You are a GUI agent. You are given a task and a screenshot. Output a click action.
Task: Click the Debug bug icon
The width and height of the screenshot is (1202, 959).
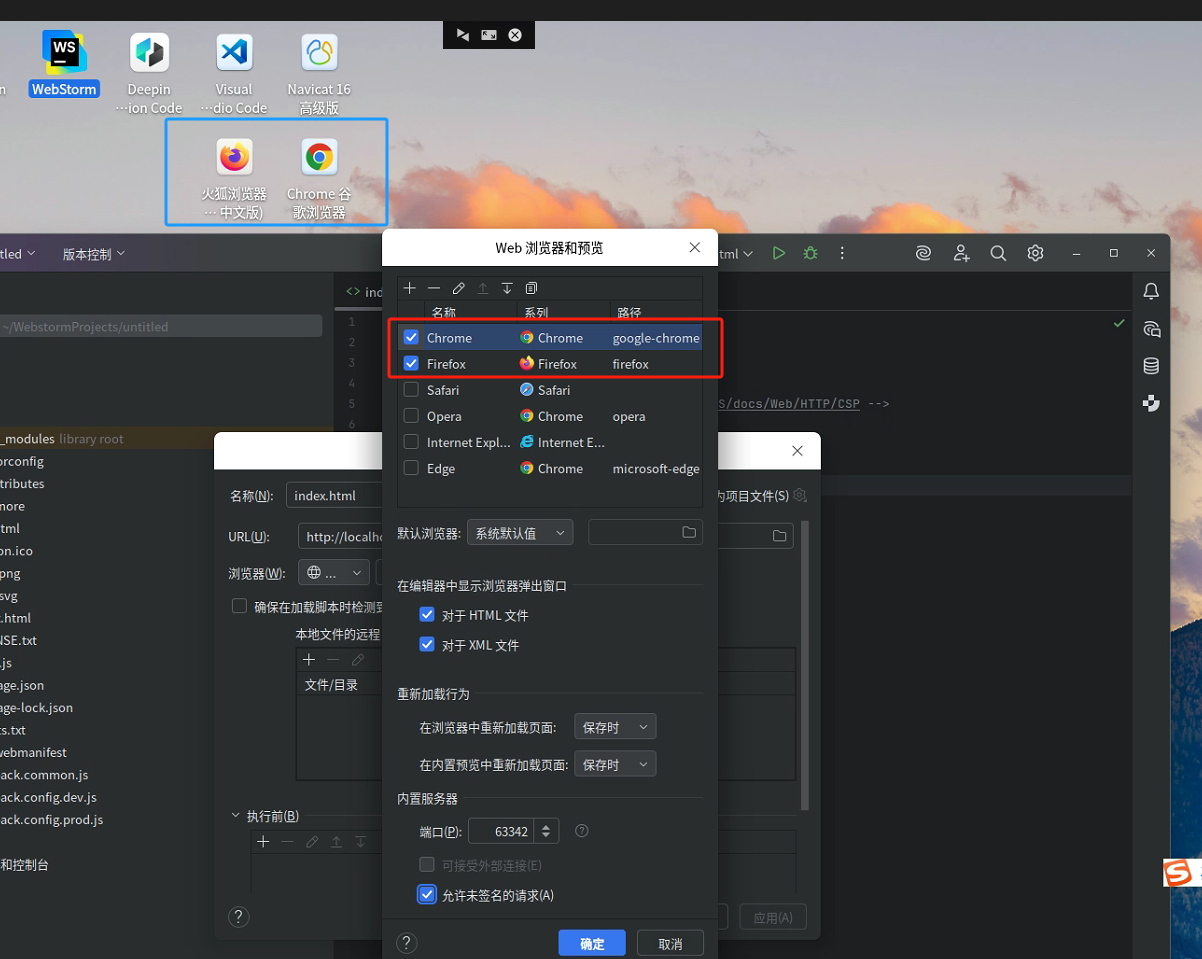[810, 254]
